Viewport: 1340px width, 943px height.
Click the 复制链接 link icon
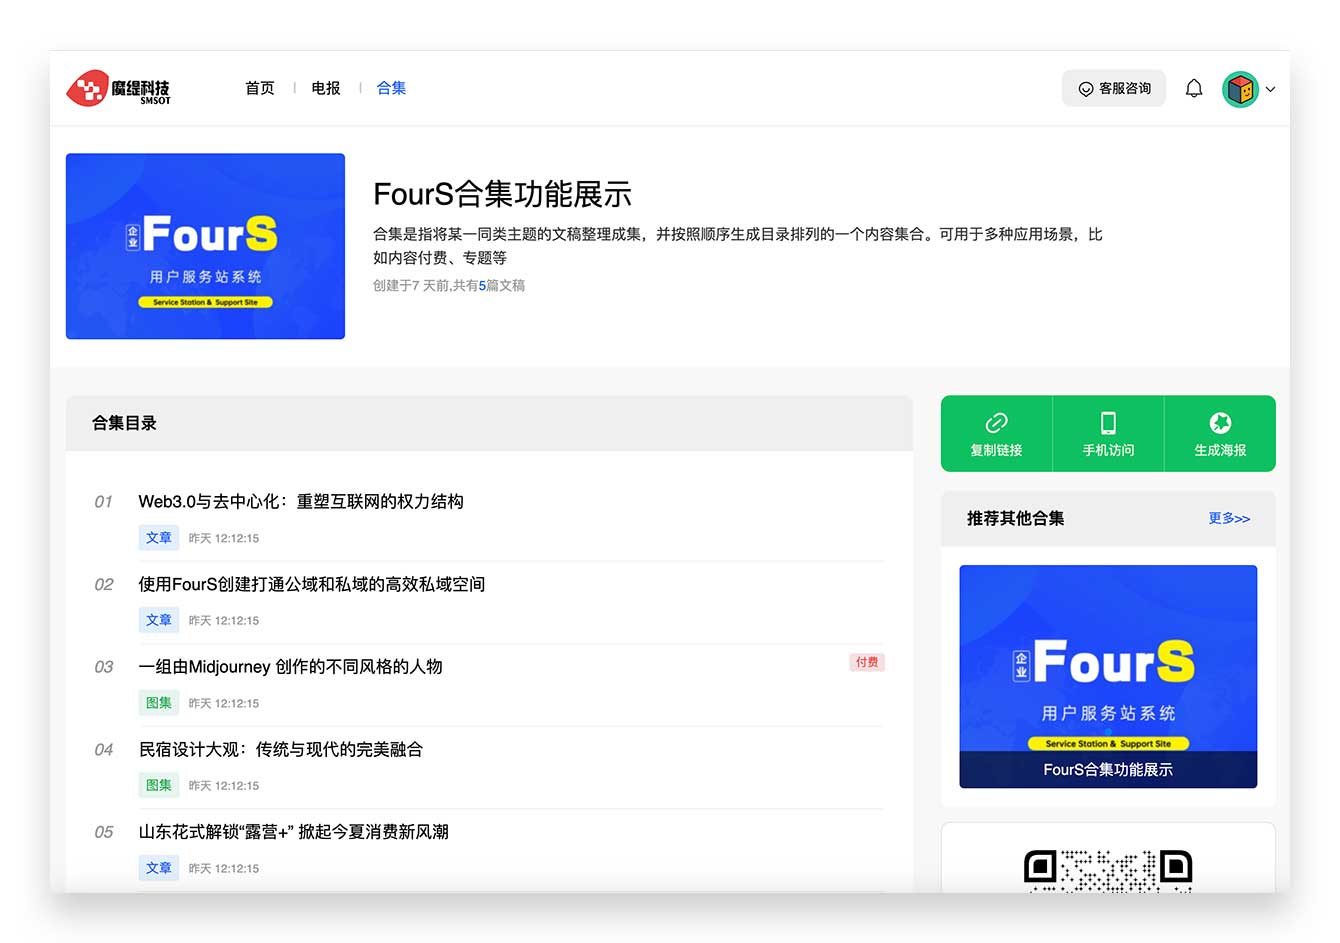pyautogui.click(x=996, y=423)
